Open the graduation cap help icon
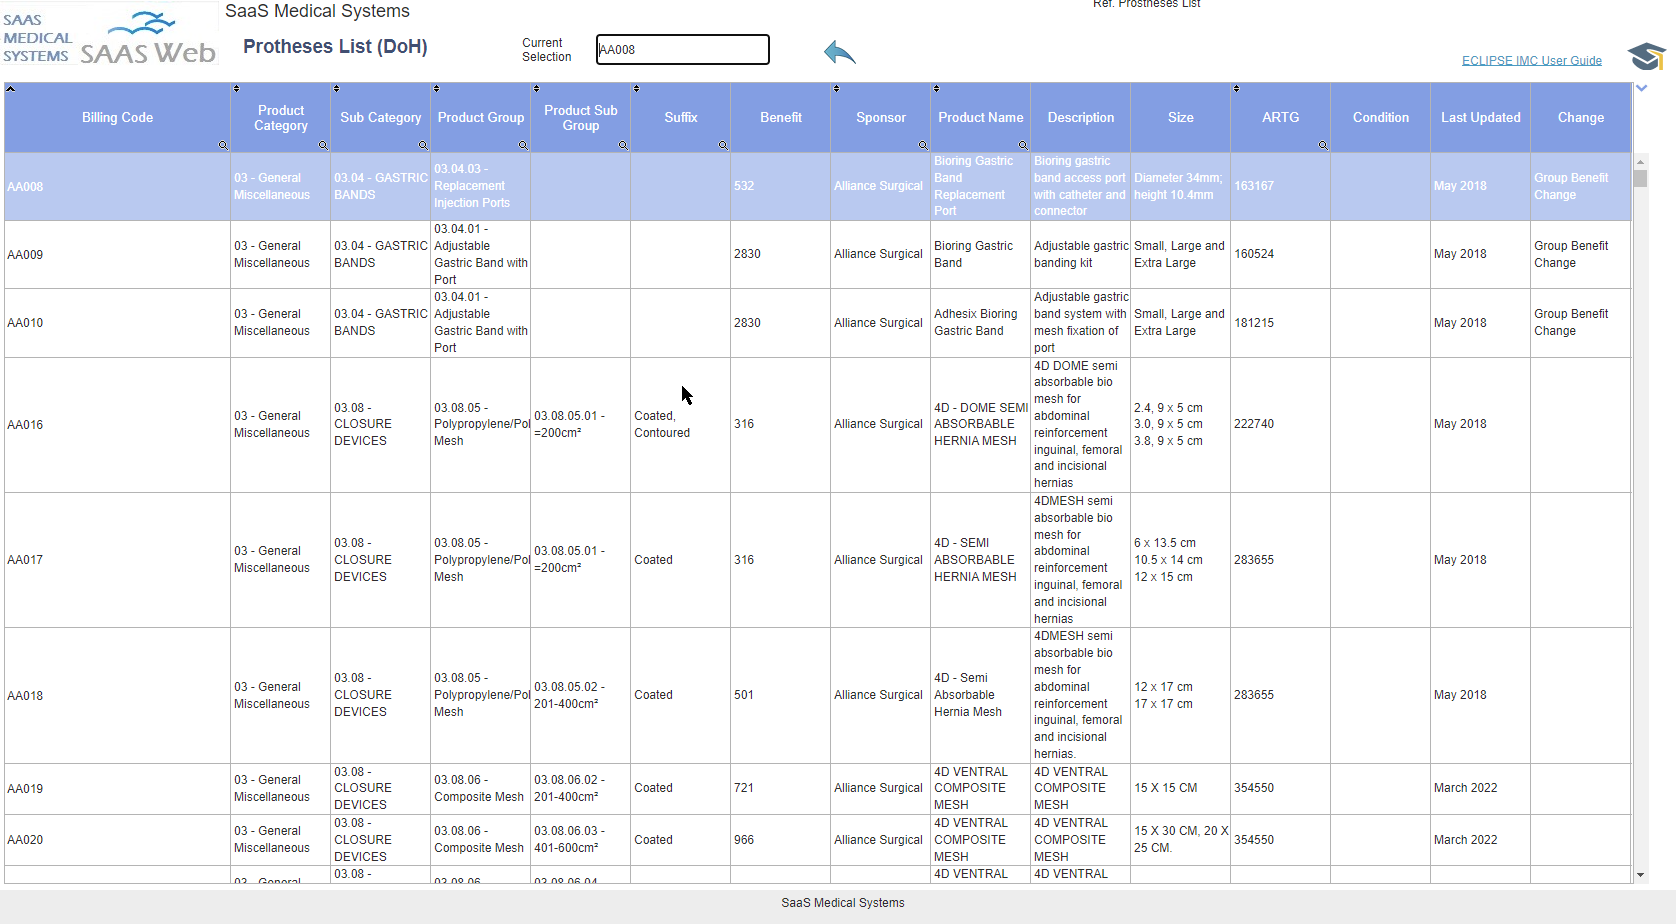This screenshot has width=1676, height=924. pos(1646,56)
